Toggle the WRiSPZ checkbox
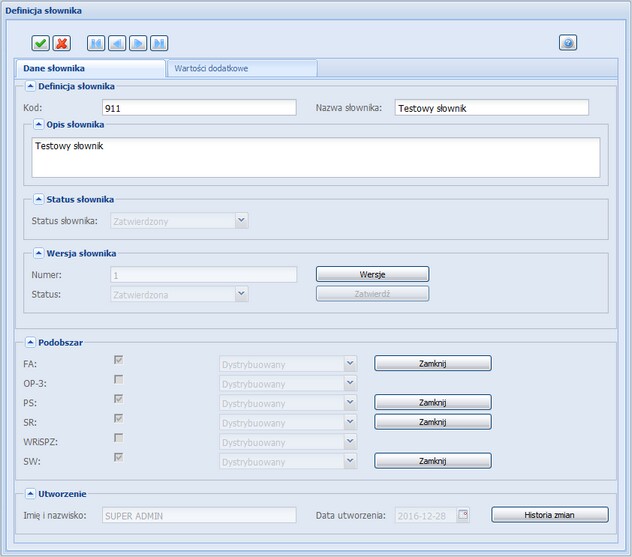This screenshot has height=557, width=632. 119,438
